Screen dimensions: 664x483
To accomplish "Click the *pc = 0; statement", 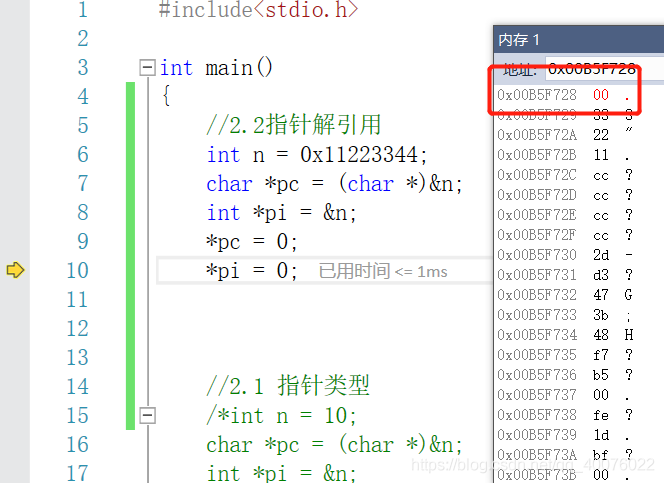I will point(252,242).
